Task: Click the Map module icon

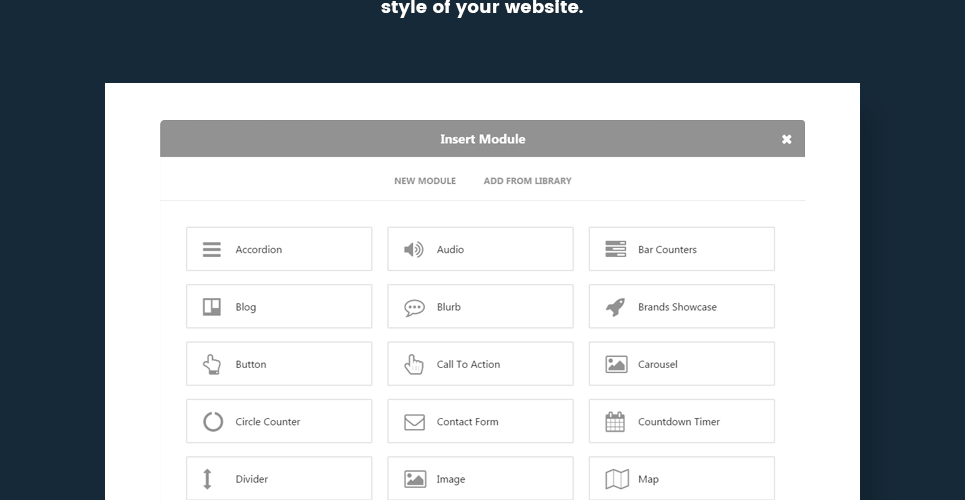Action: (617, 479)
